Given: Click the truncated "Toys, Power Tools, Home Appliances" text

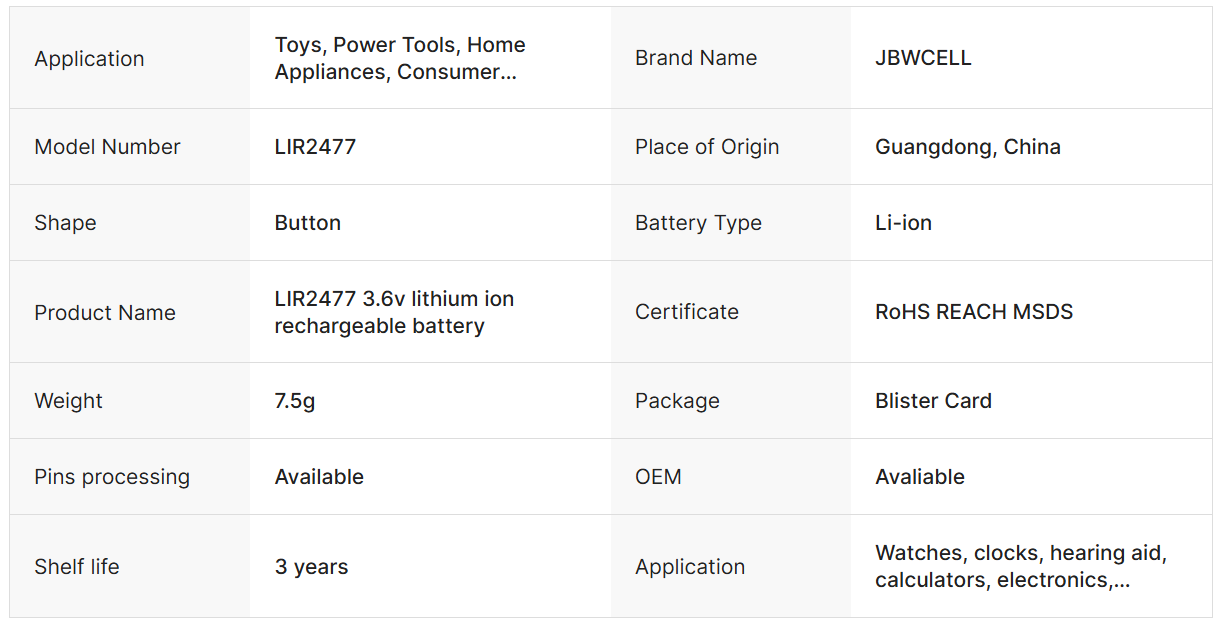Looking at the screenshot, I should click(400, 58).
